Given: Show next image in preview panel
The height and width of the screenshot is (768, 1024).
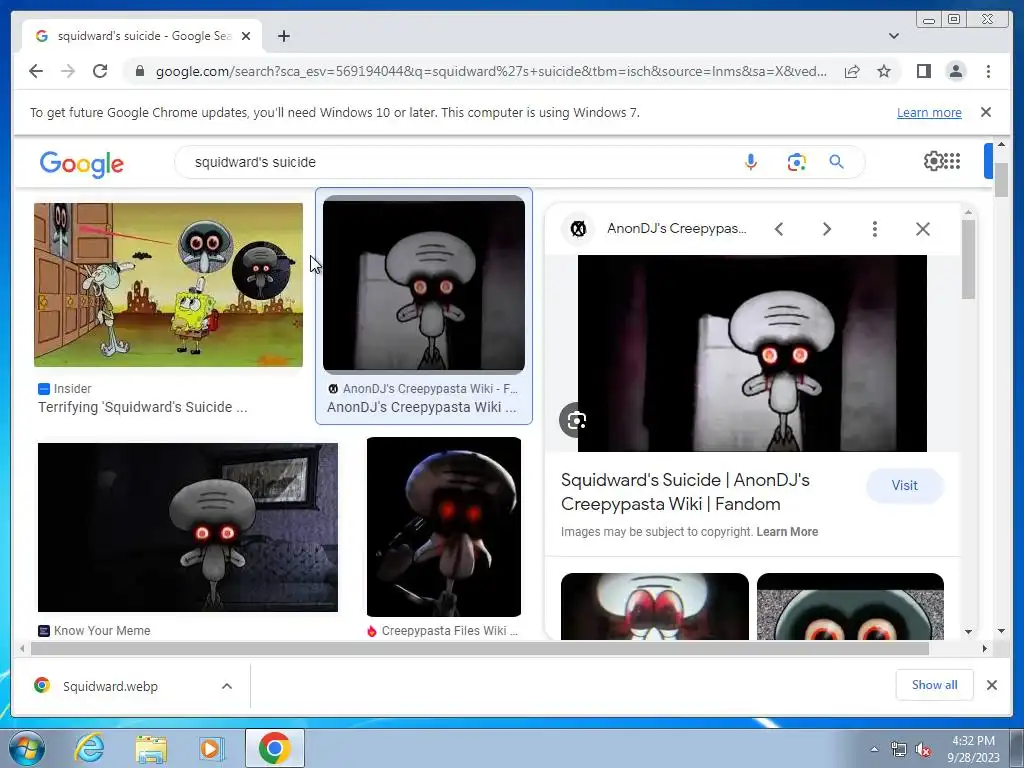Looking at the screenshot, I should click(827, 229).
